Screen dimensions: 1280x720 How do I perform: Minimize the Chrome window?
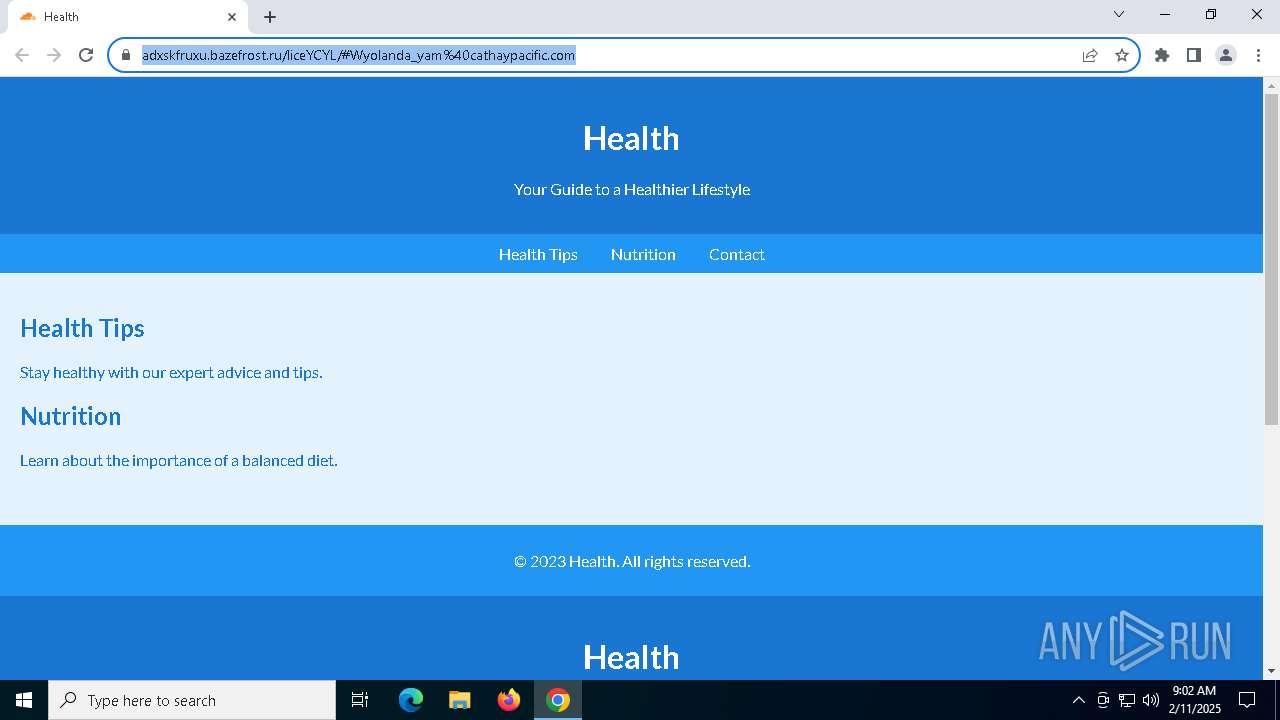click(1165, 14)
